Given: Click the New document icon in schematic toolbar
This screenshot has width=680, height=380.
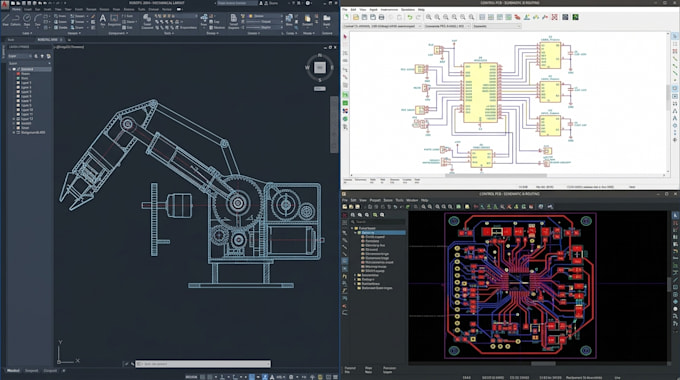Looking at the screenshot, I should 346,17.
